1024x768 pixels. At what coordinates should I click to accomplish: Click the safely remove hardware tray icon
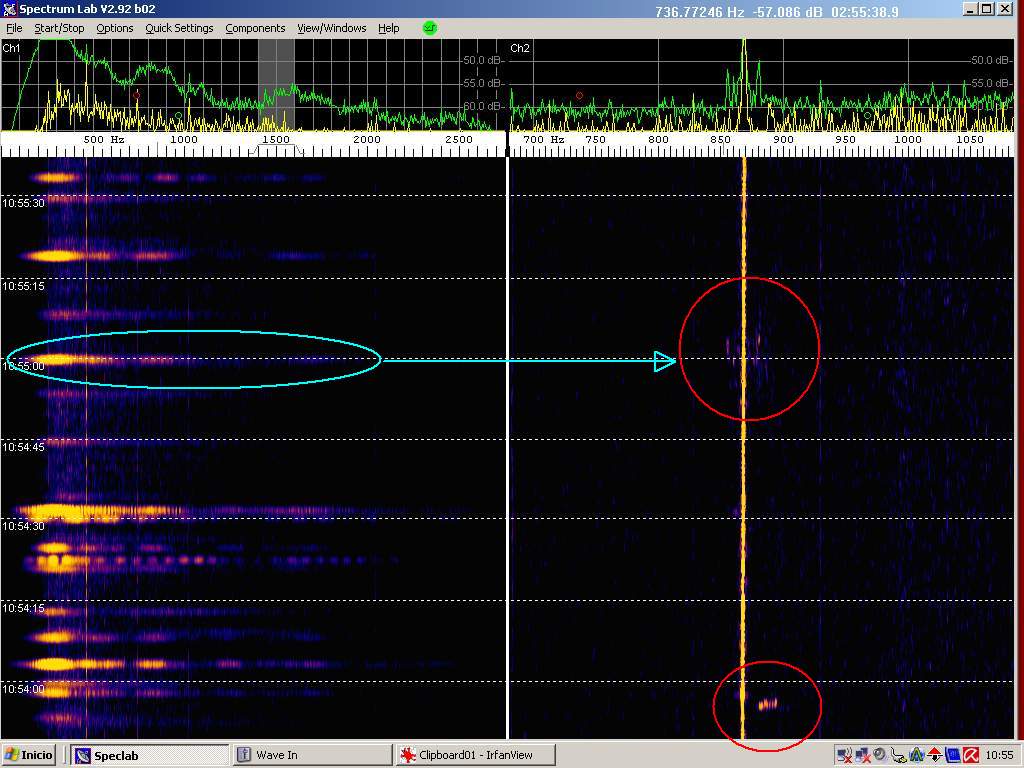[899, 755]
